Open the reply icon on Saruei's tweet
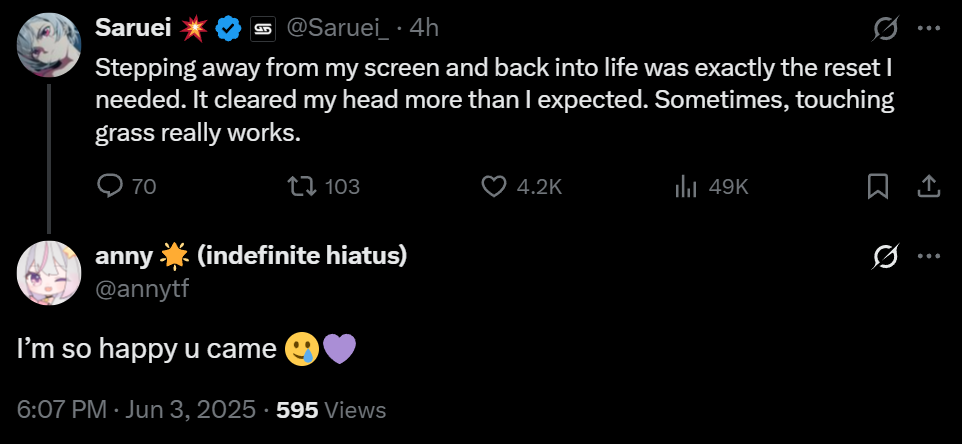The height and width of the screenshot is (444, 962). pos(110,186)
